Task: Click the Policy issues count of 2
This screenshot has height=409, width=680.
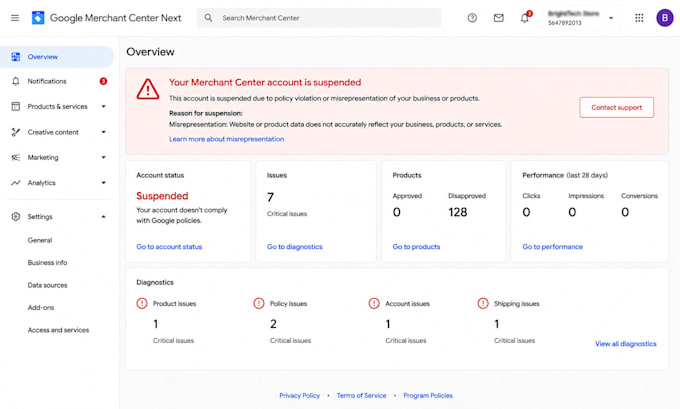Action: click(x=273, y=324)
